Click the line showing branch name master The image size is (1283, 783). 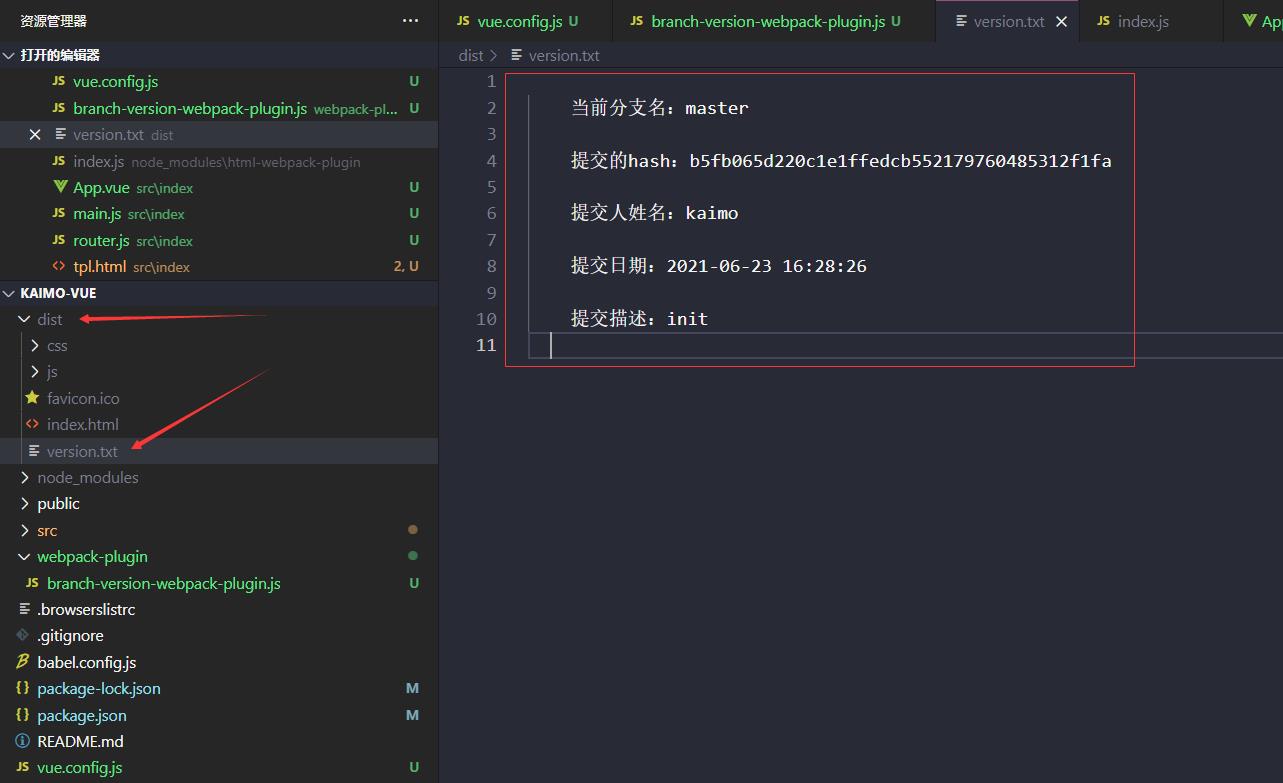659,107
